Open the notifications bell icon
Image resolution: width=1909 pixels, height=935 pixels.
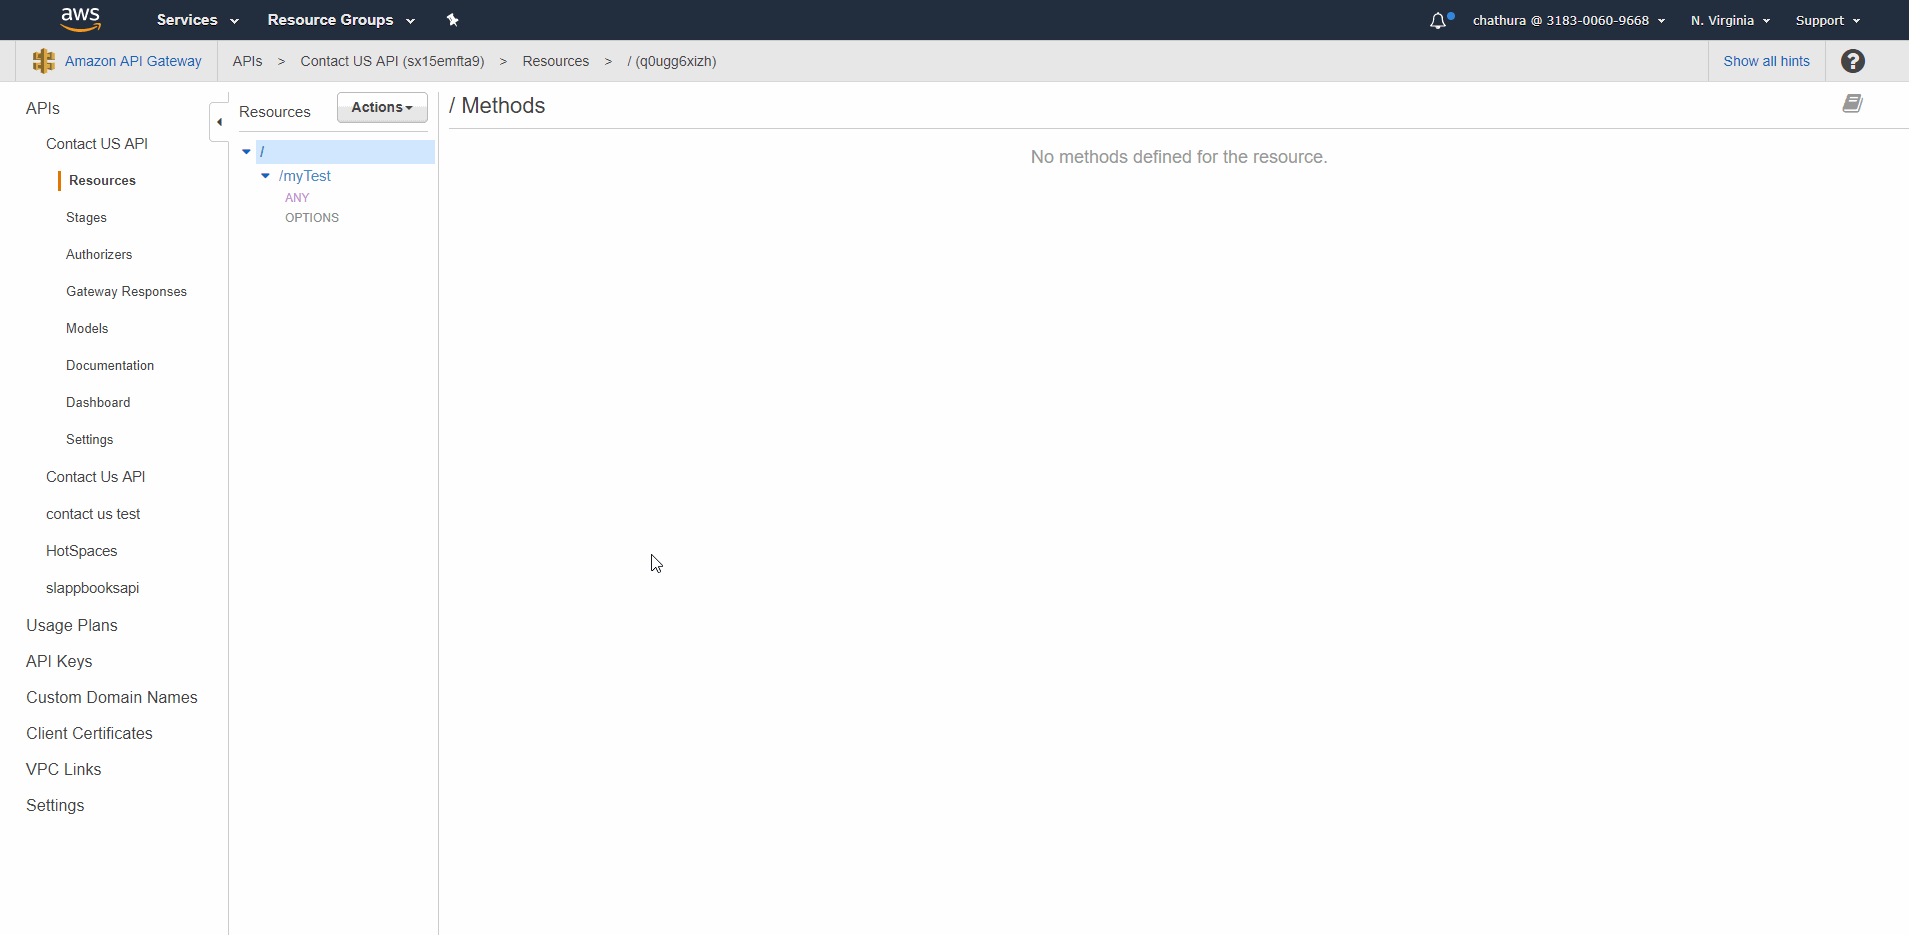click(1438, 20)
